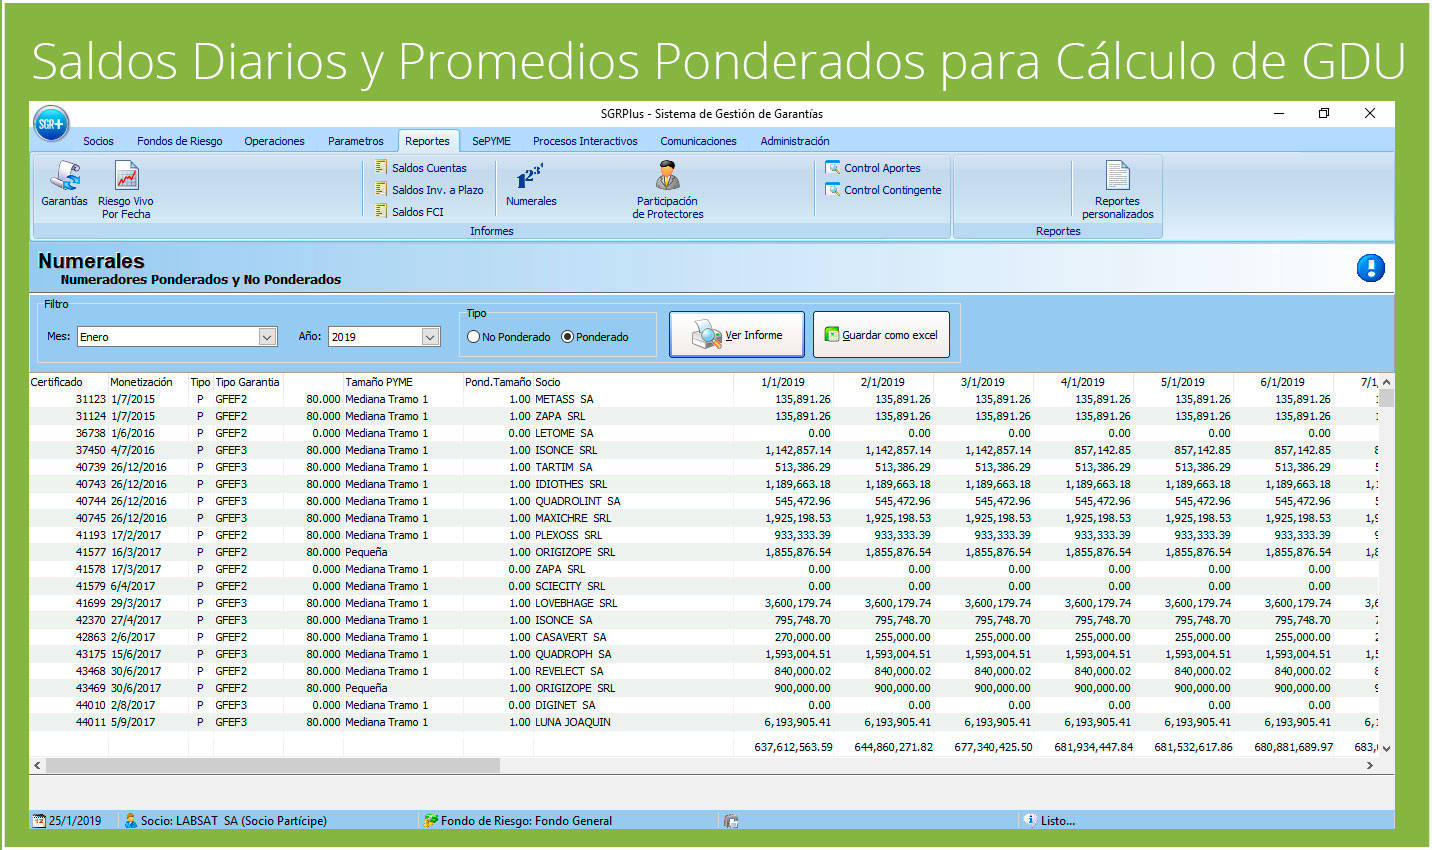Screen dimensions: 1432x850
Task: Open Reportes personalizados
Action: [x=1115, y=188]
